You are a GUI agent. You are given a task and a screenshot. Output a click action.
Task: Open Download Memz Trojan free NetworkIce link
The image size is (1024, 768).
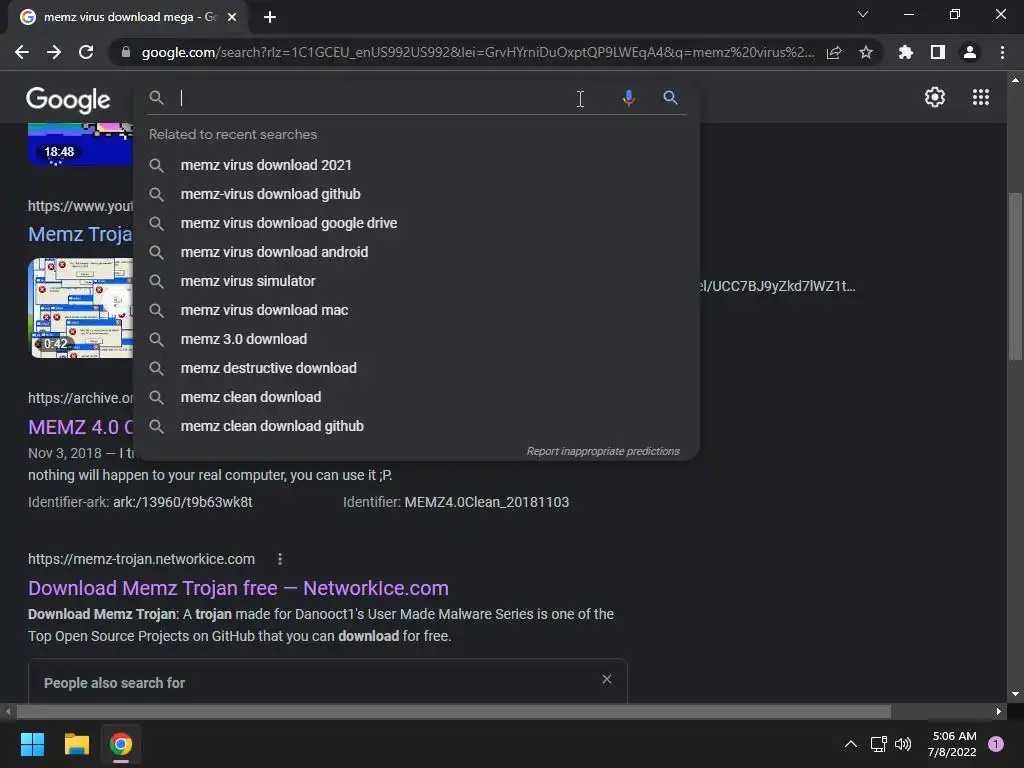click(238, 588)
